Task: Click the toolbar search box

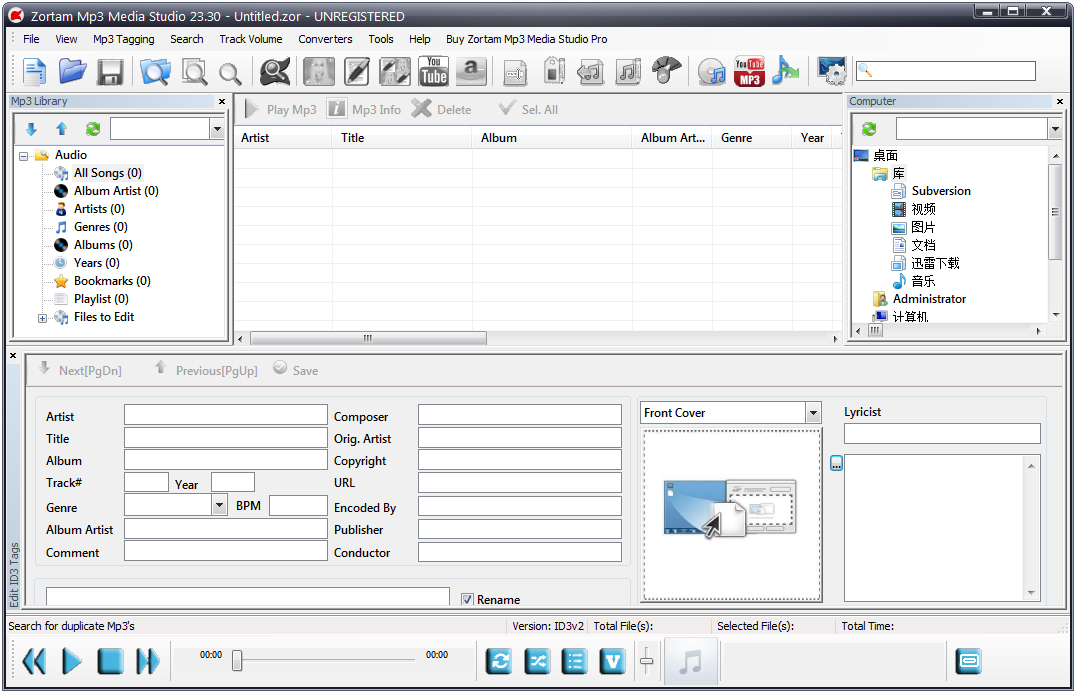Action: [x=946, y=71]
